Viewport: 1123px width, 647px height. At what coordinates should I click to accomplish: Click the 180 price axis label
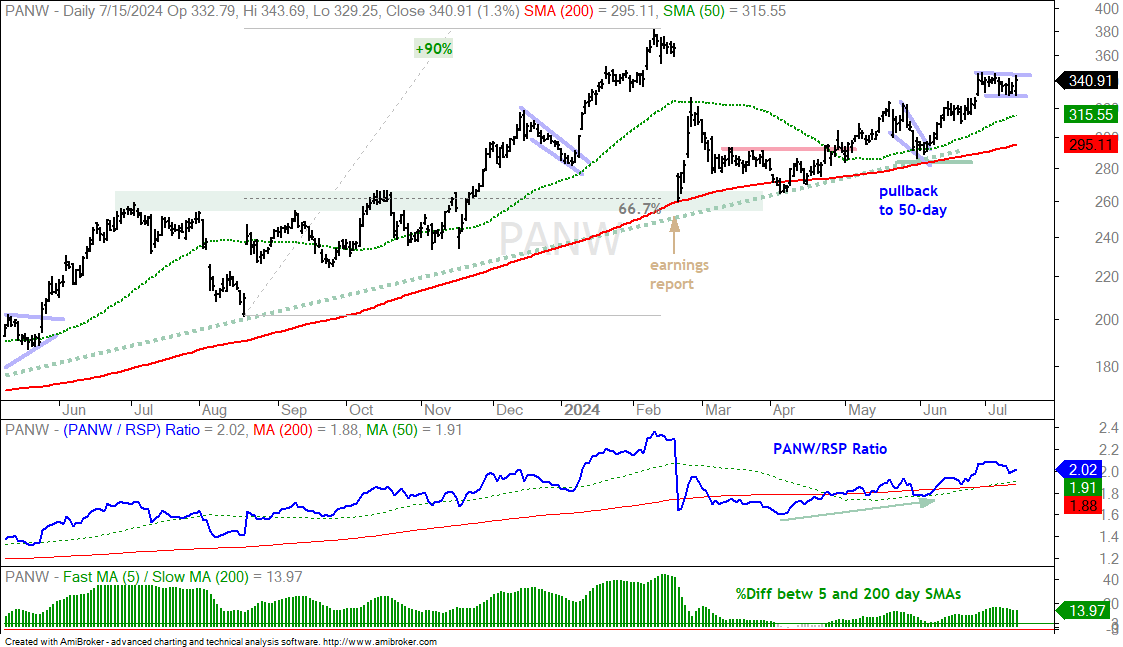point(1107,367)
